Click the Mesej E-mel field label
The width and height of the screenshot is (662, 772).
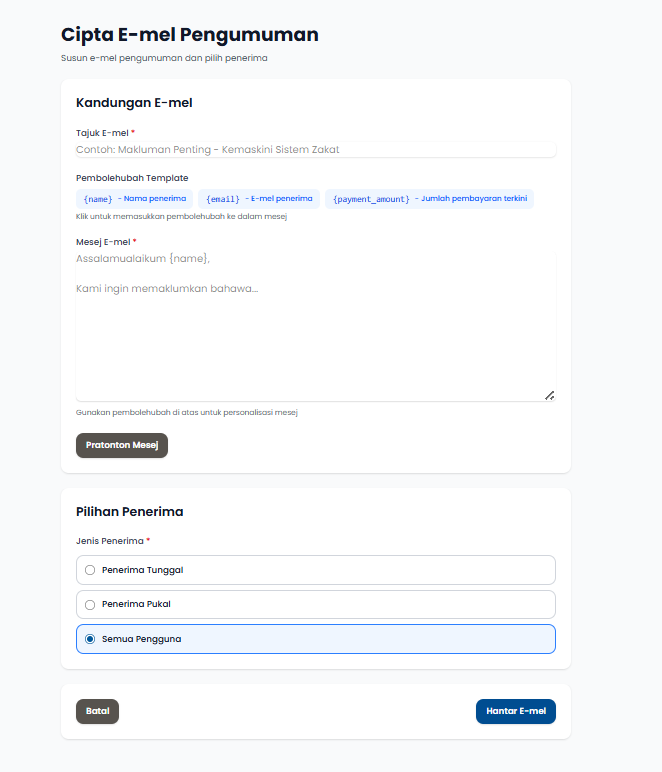[103, 241]
